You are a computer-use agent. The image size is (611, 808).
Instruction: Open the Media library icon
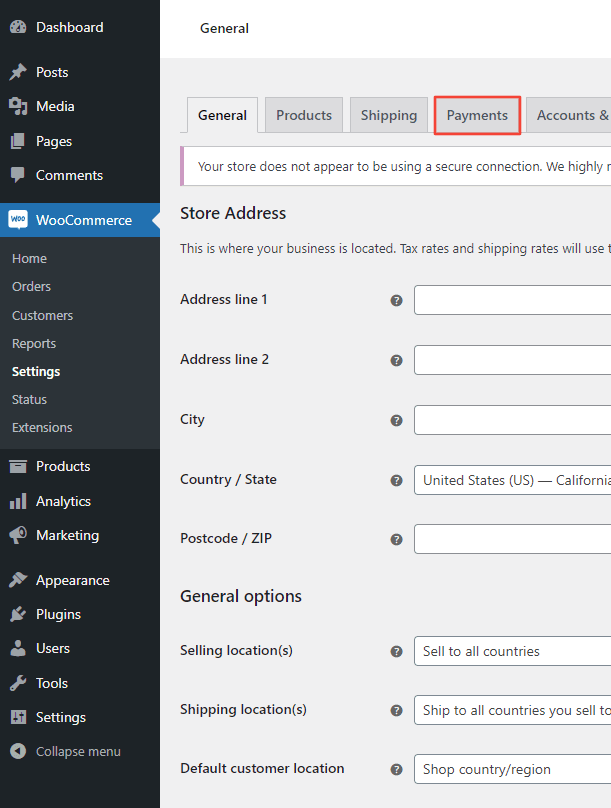point(18,106)
